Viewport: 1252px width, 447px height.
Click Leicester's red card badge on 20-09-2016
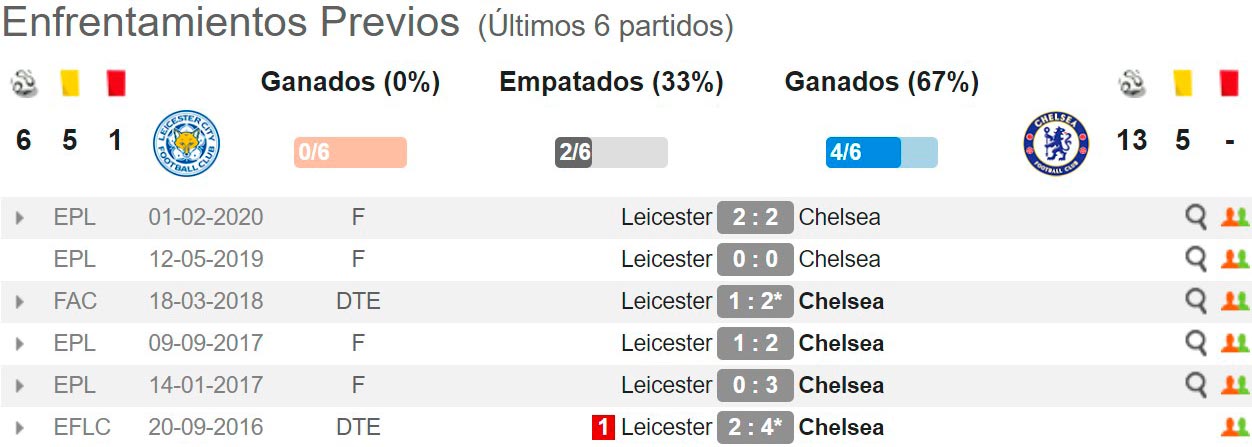coord(603,428)
